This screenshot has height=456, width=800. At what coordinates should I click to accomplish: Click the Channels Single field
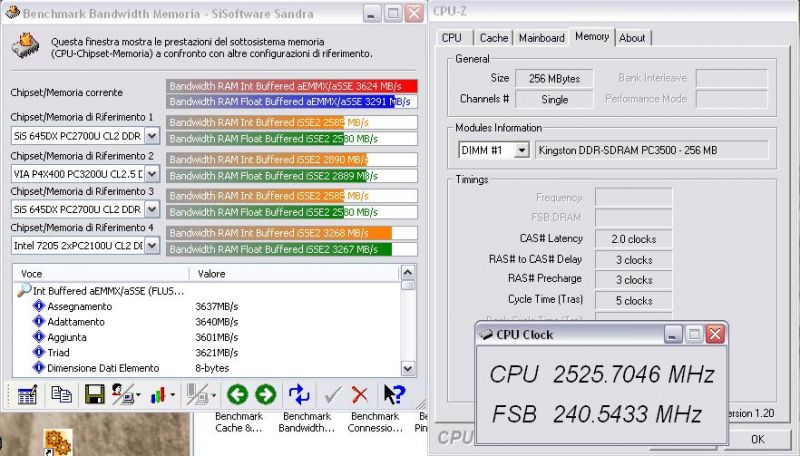554,99
